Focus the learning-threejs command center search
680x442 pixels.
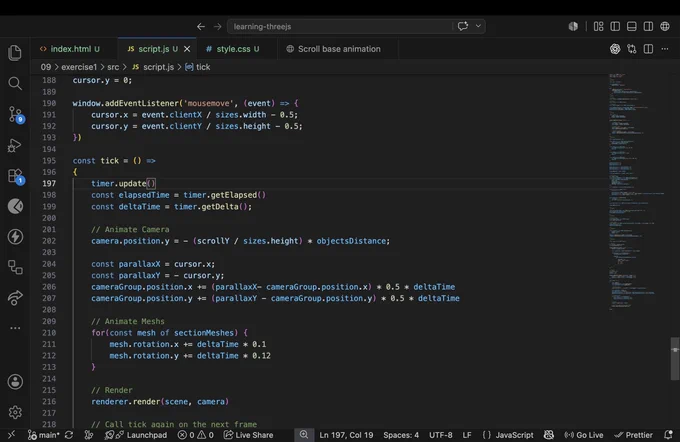pos(340,26)
